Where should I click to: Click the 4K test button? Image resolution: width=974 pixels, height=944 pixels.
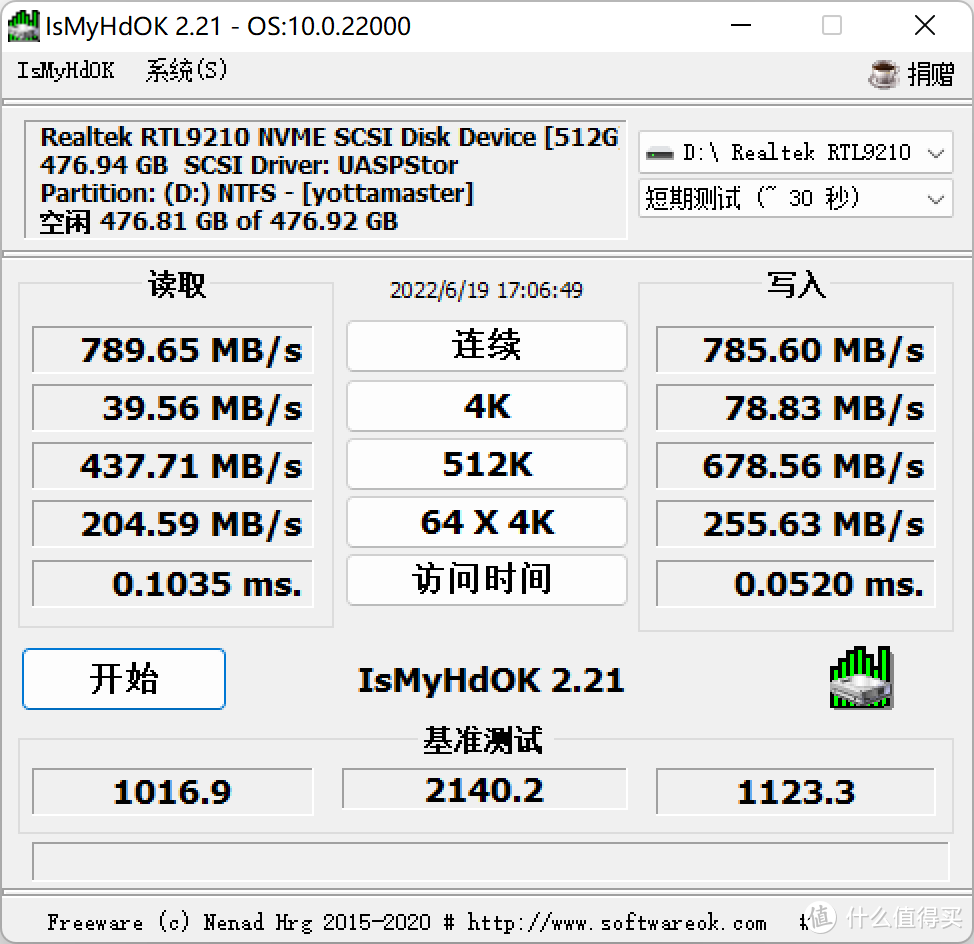487,406
